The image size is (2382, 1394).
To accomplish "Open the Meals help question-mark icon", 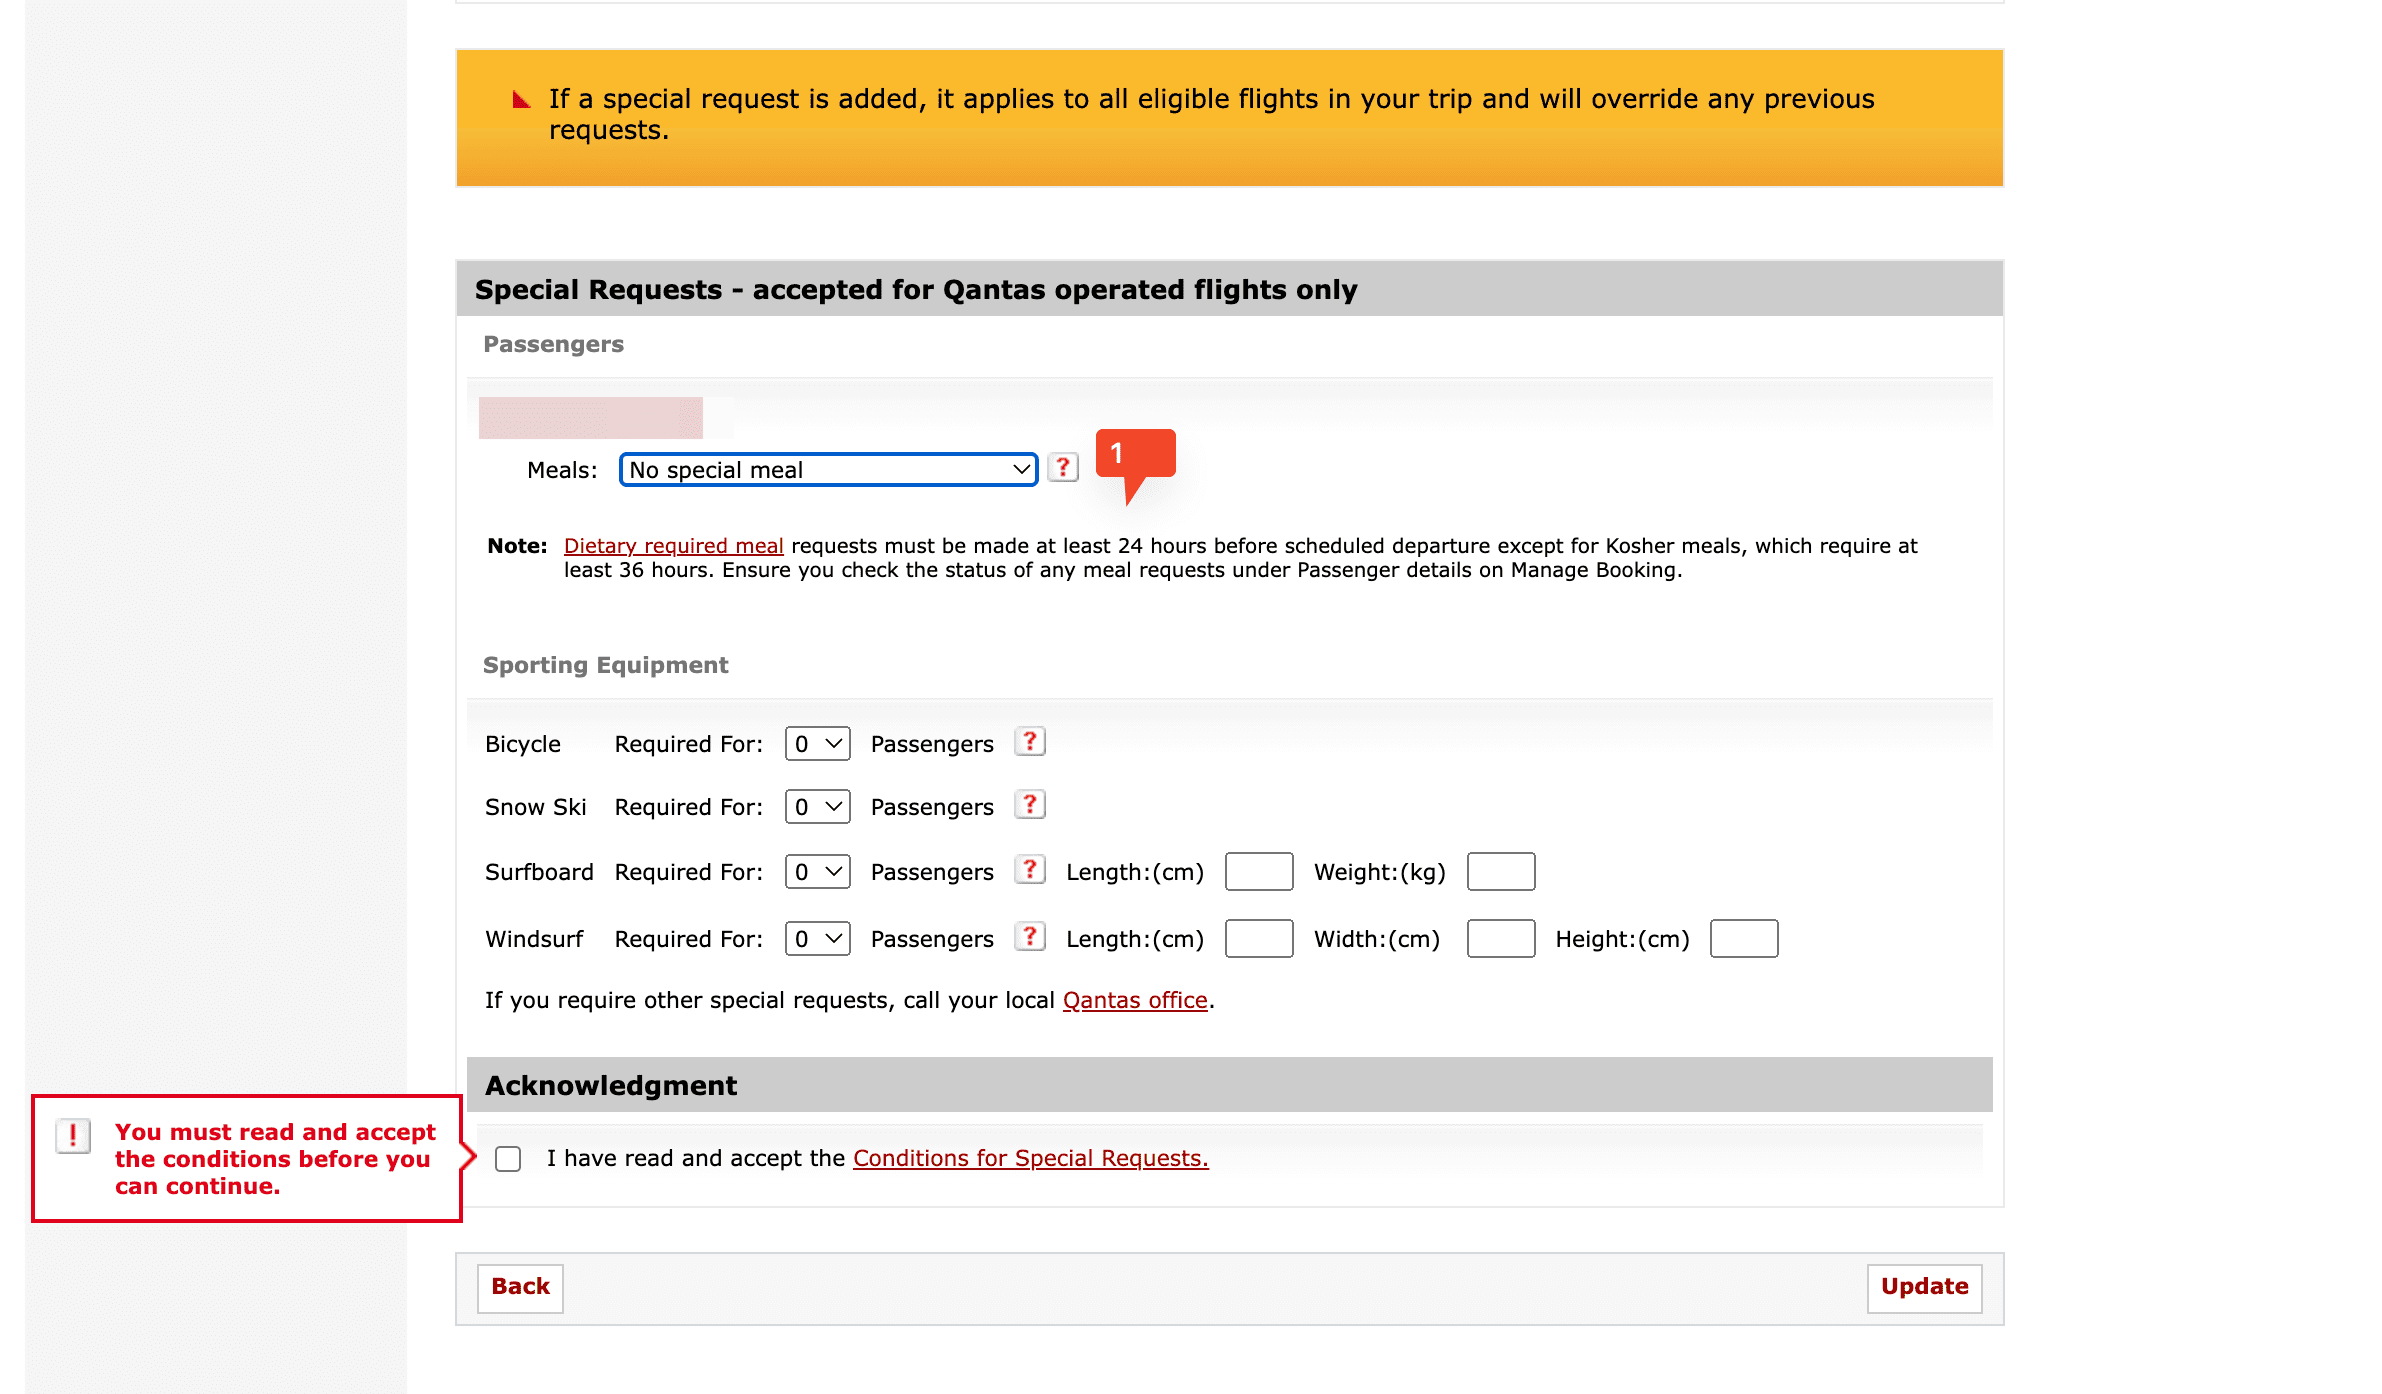I will tap(1062, 468).
